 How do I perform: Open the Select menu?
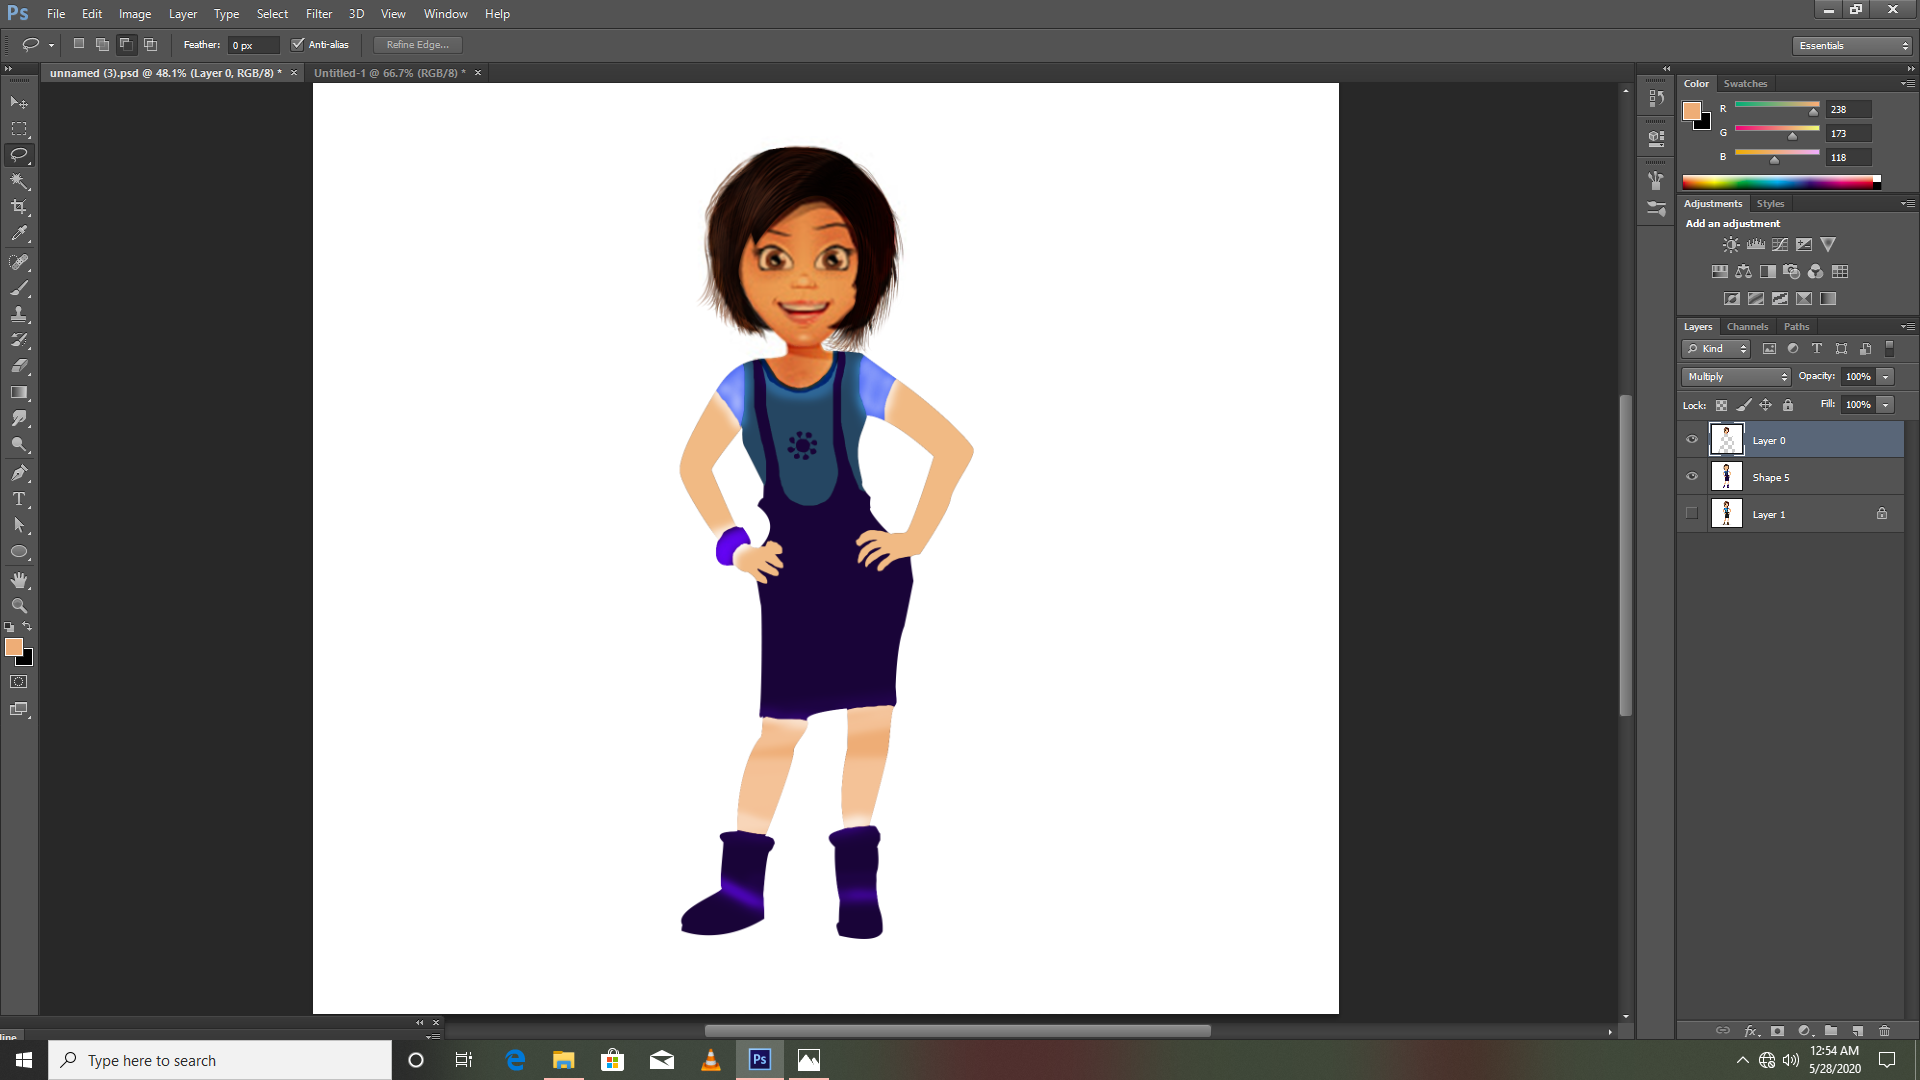click(272, 14)
